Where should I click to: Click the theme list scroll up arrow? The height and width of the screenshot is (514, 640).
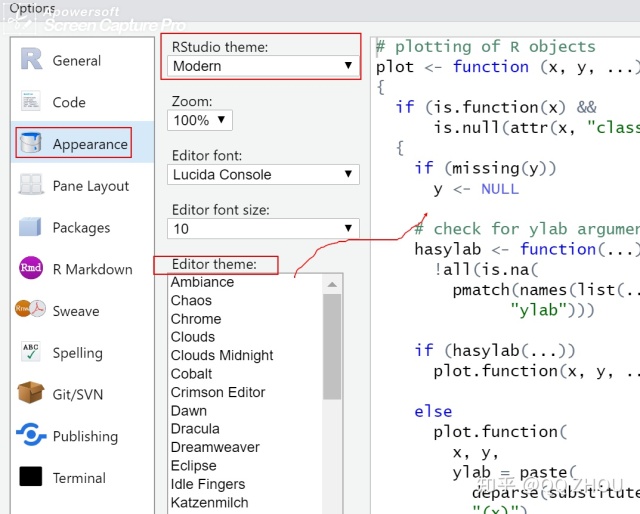click(332, 285)
